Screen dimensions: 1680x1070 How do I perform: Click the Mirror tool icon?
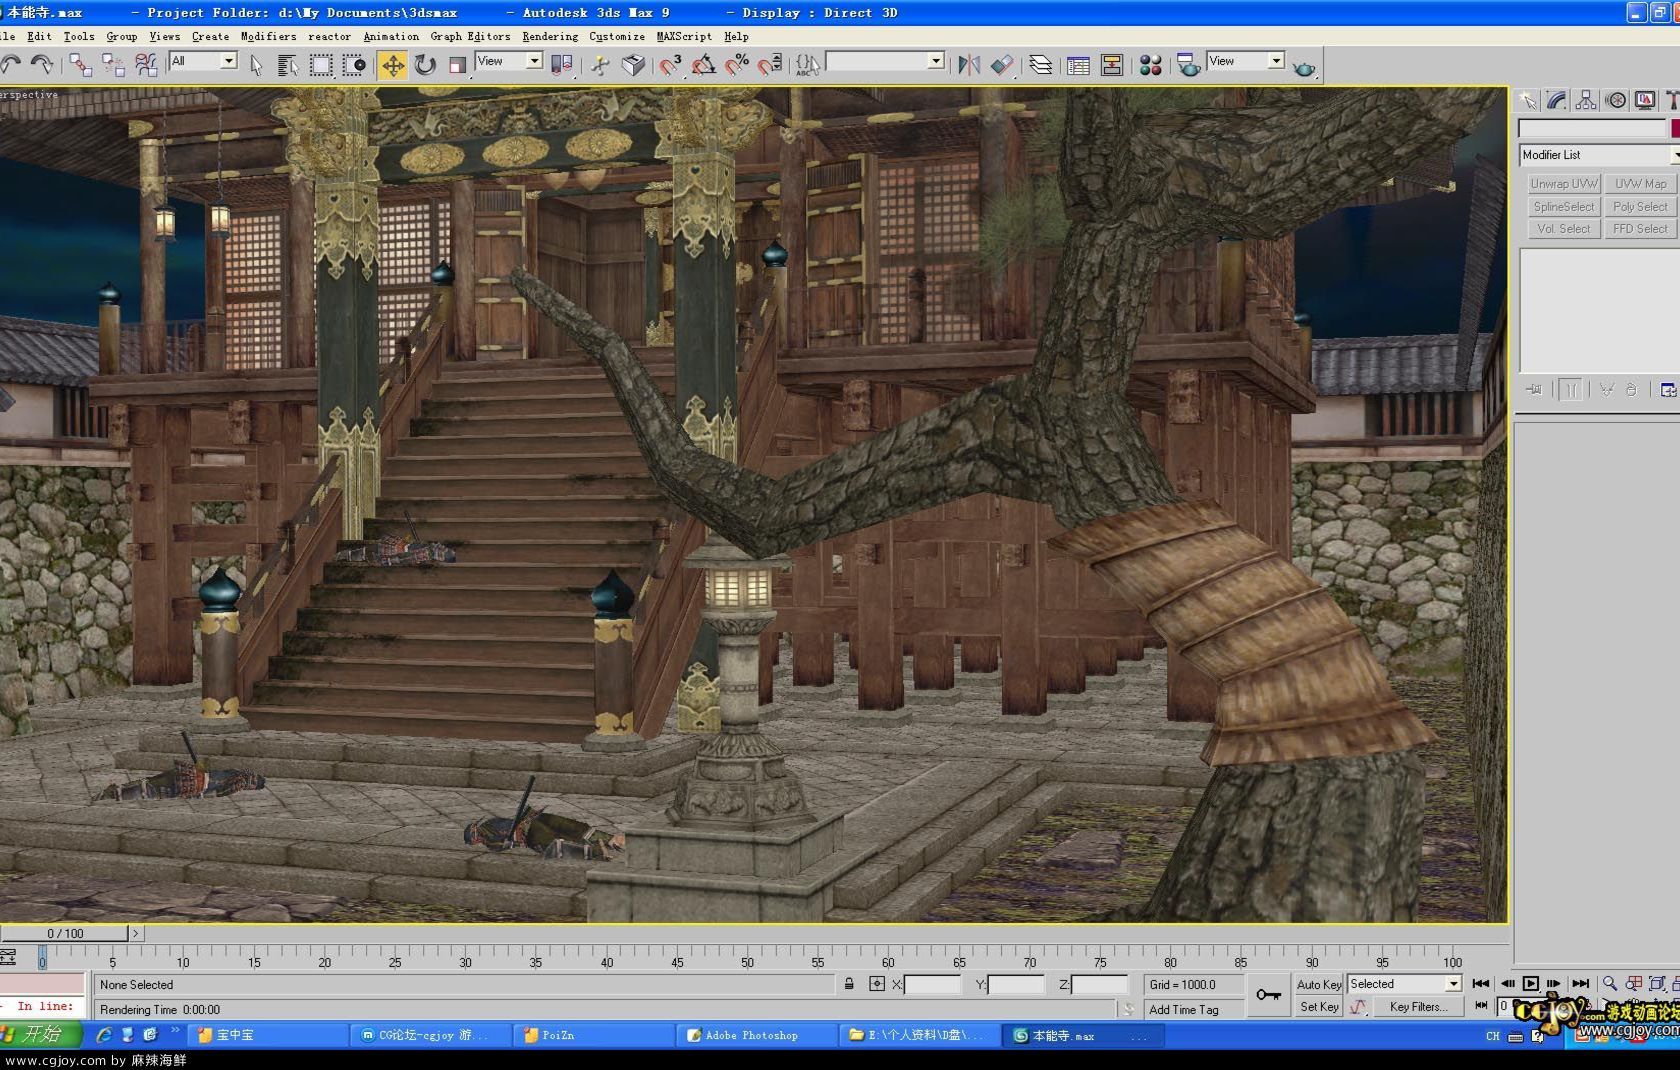tap(968, 65)
